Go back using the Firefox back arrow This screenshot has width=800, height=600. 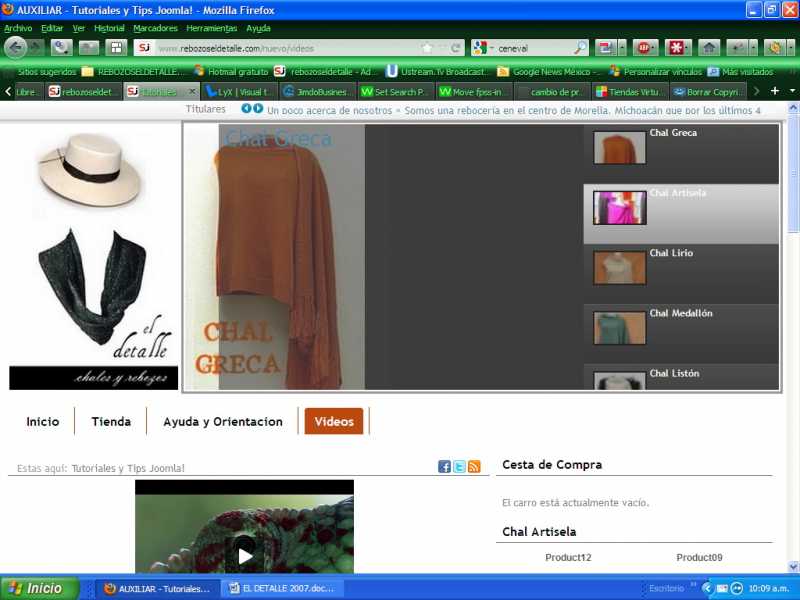click(x=15, y=48)
